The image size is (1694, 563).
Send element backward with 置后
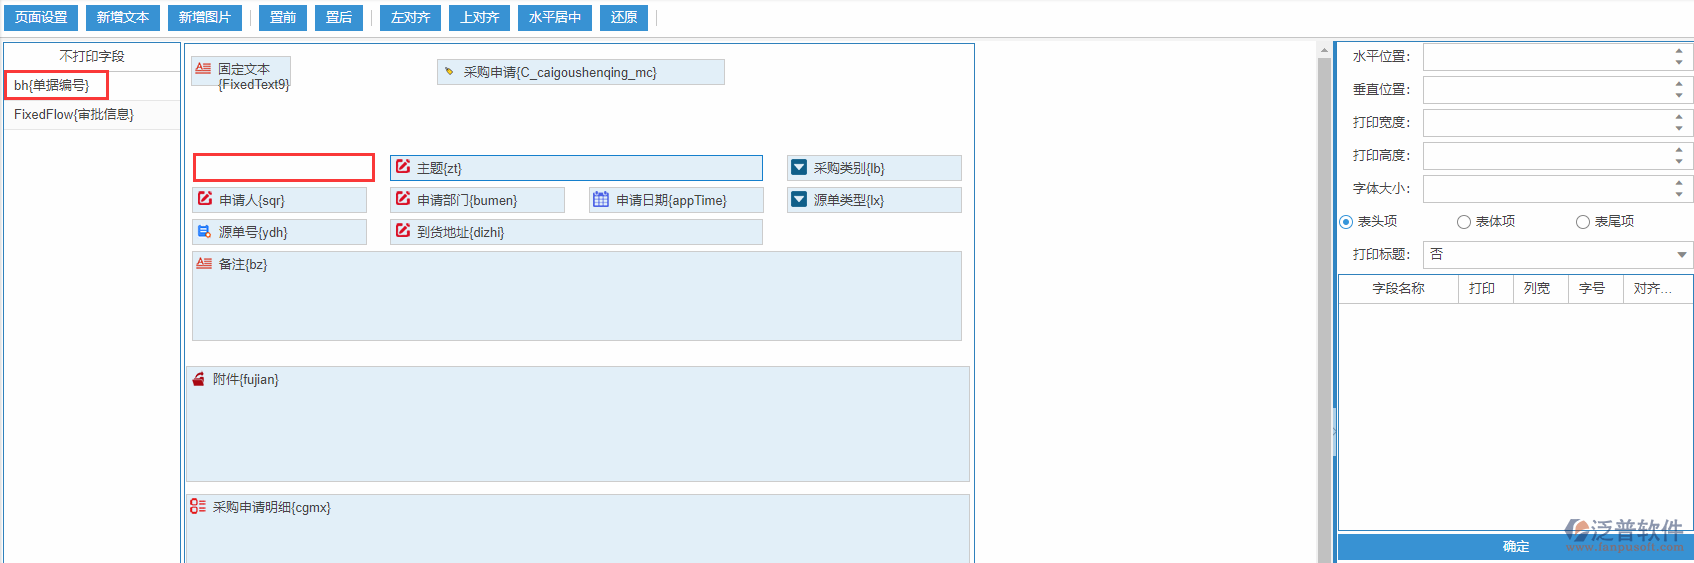tap(339, 18)
